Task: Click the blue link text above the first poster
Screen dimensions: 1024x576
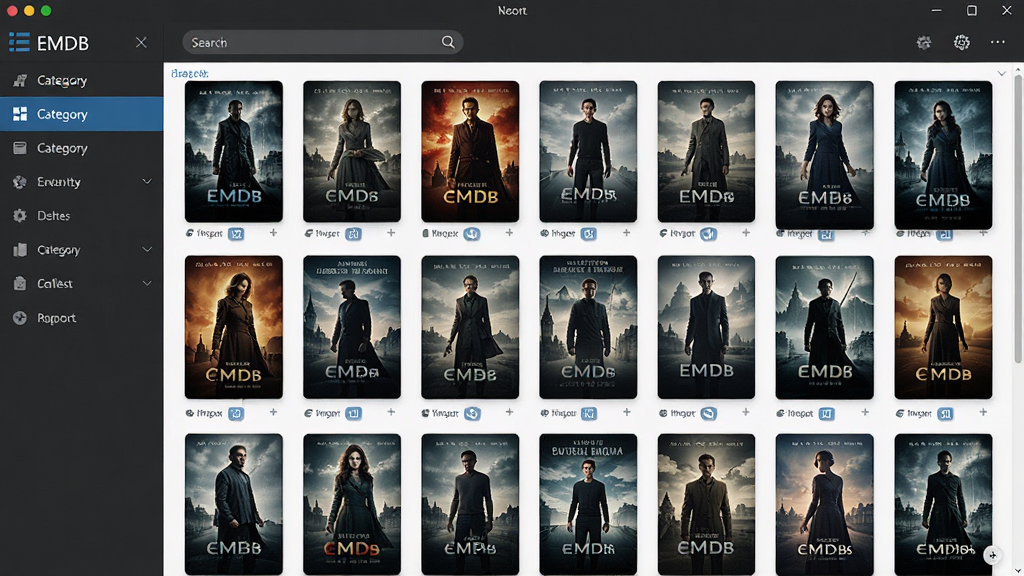Action: click(189, 73)
